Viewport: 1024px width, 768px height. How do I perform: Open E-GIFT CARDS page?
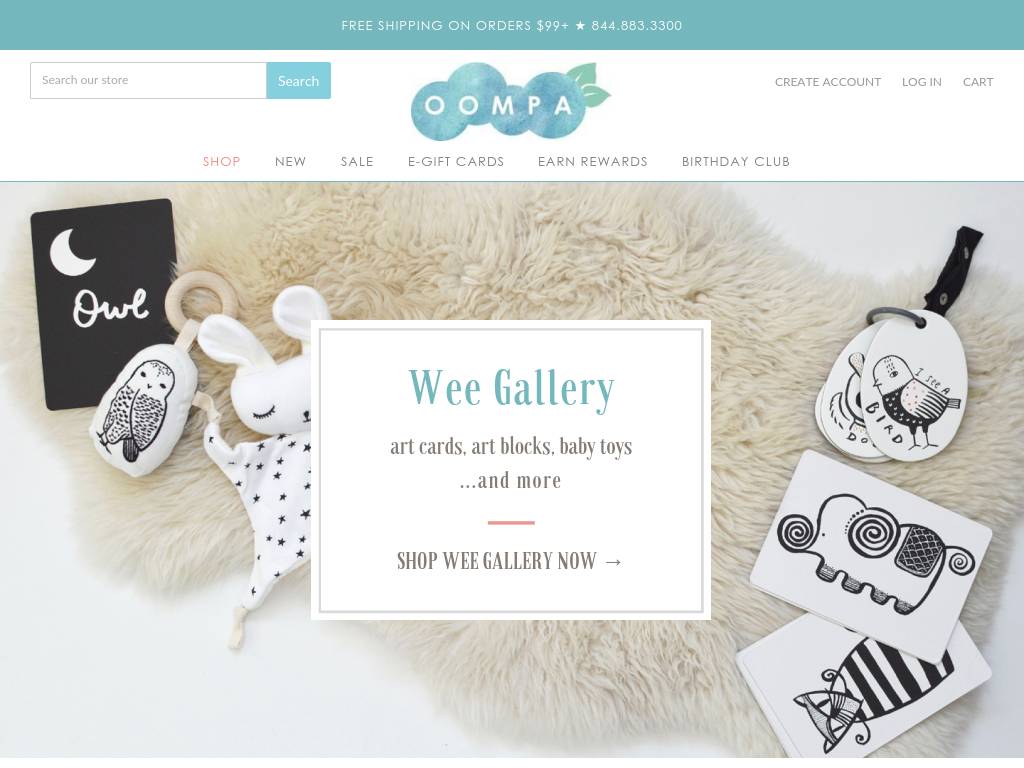point(456,161)
